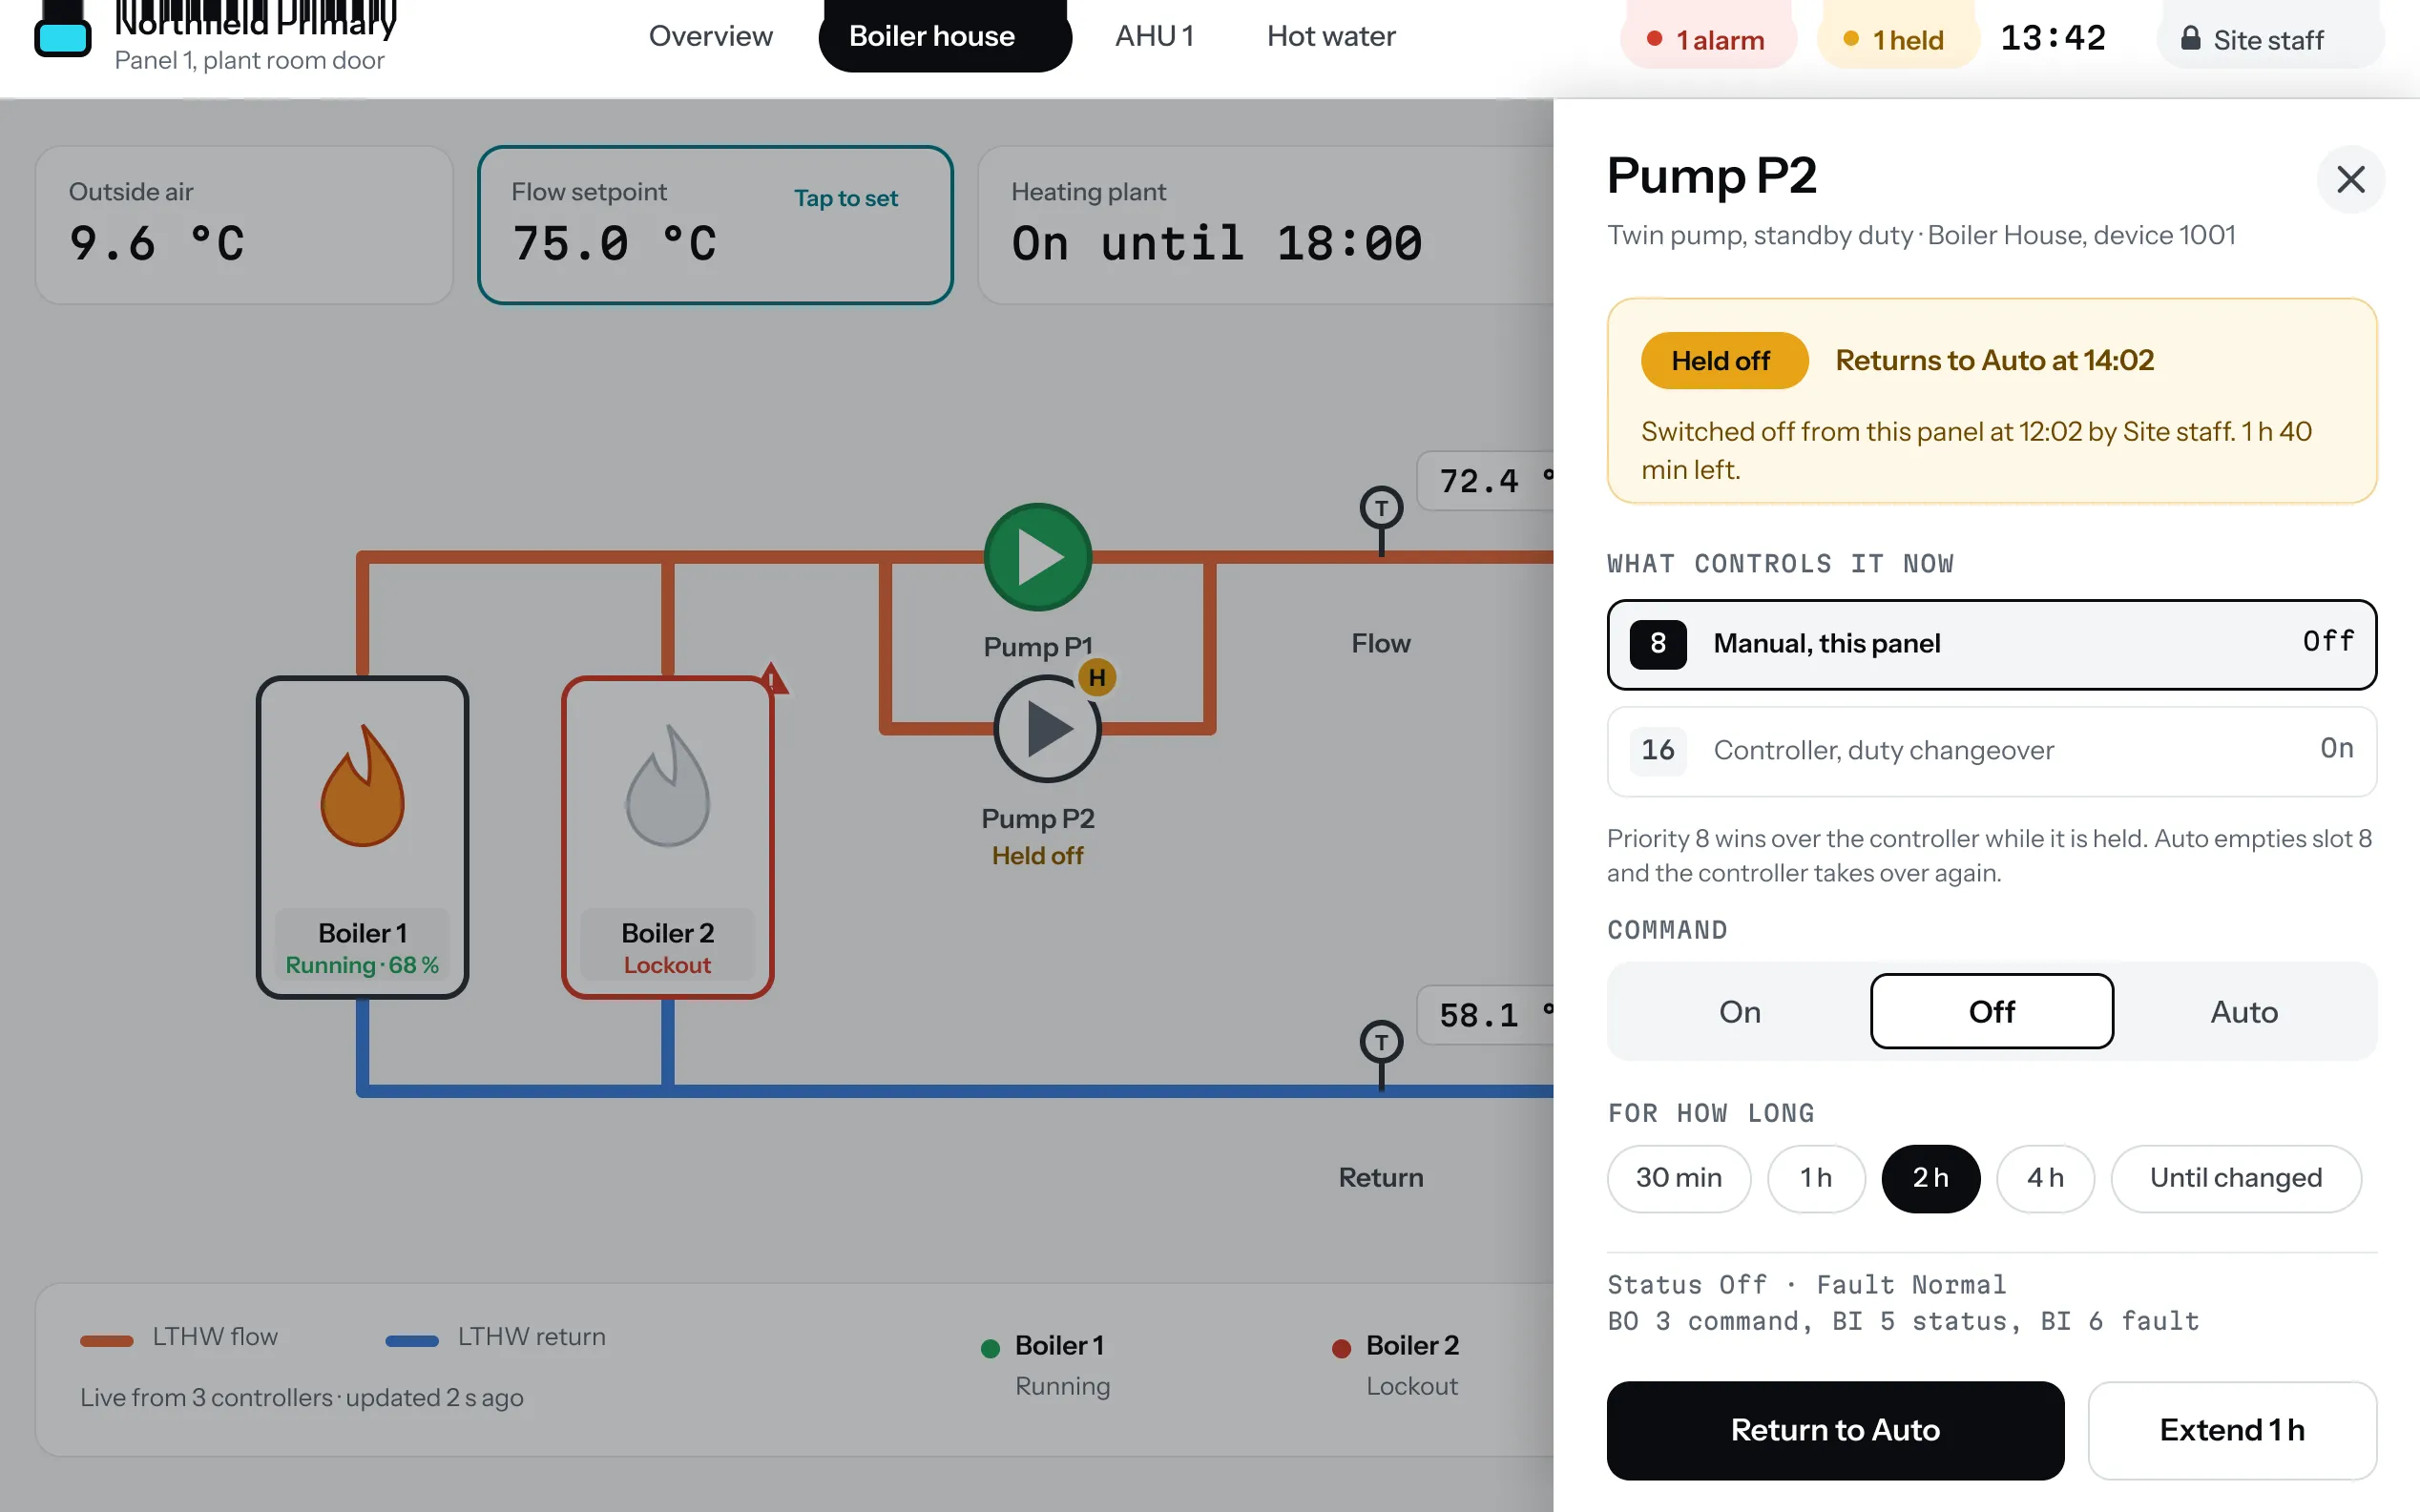Click the Extend 1 h button
2420x1512 pixels.
2232,1430
